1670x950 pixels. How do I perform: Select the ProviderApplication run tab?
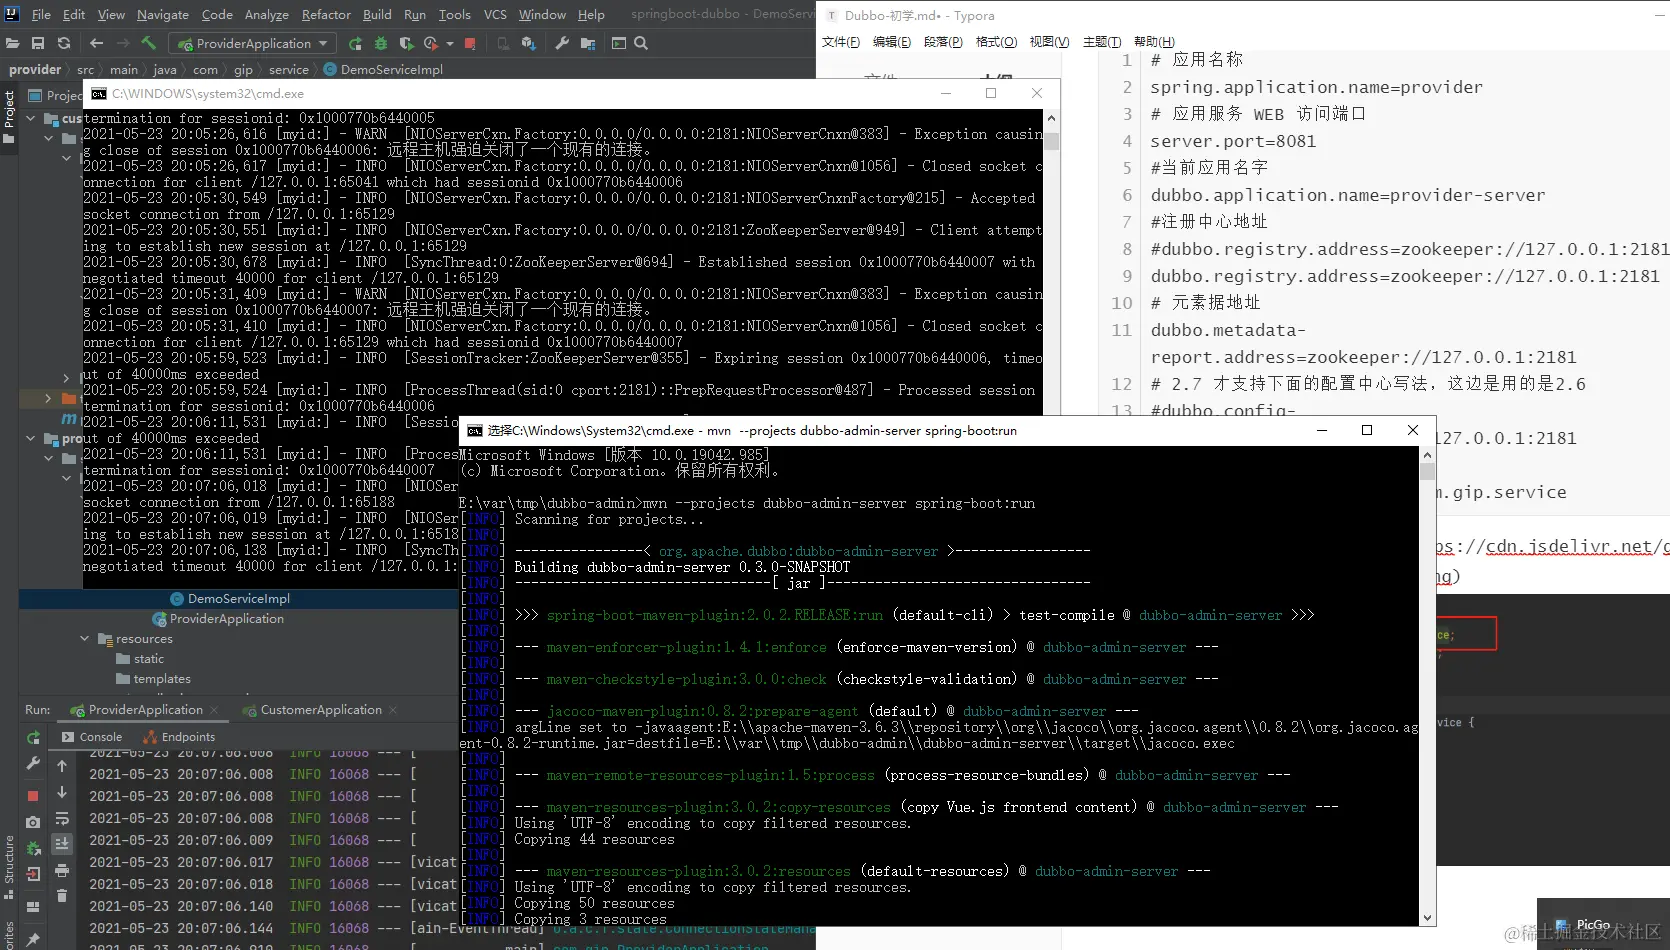tap(145, 710)
